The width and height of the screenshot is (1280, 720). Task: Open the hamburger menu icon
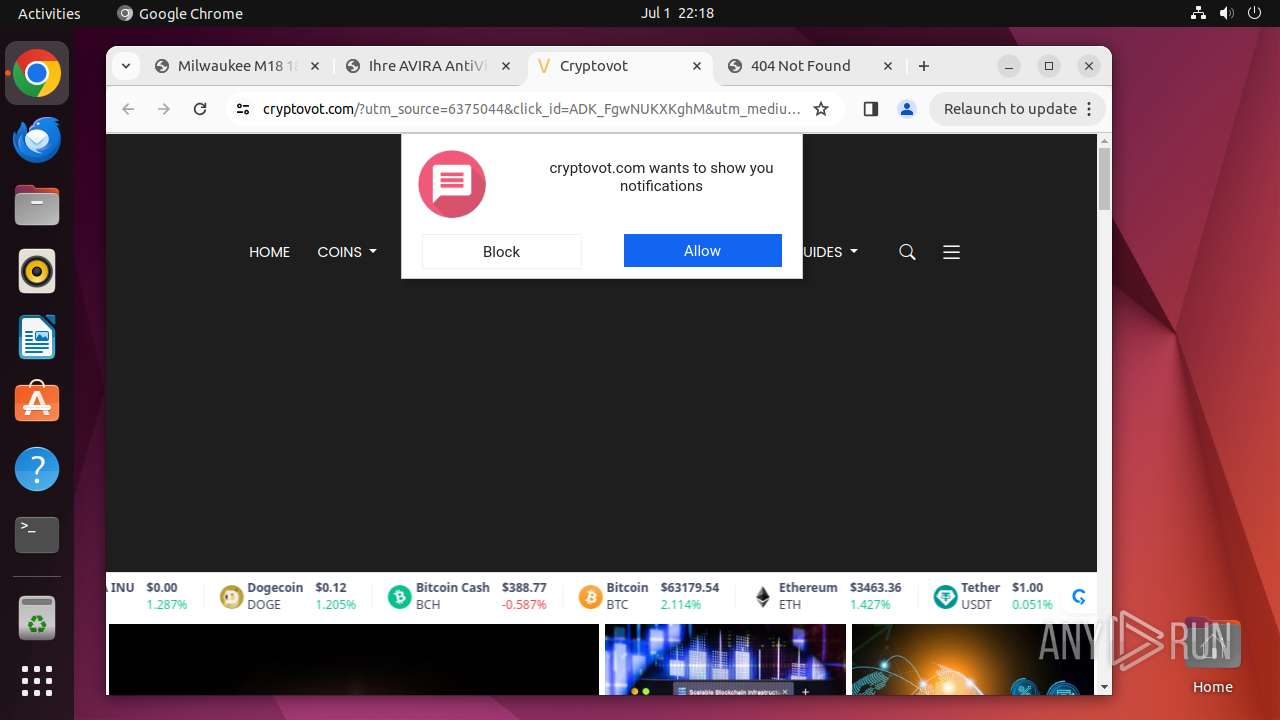[x=951, y=252]
